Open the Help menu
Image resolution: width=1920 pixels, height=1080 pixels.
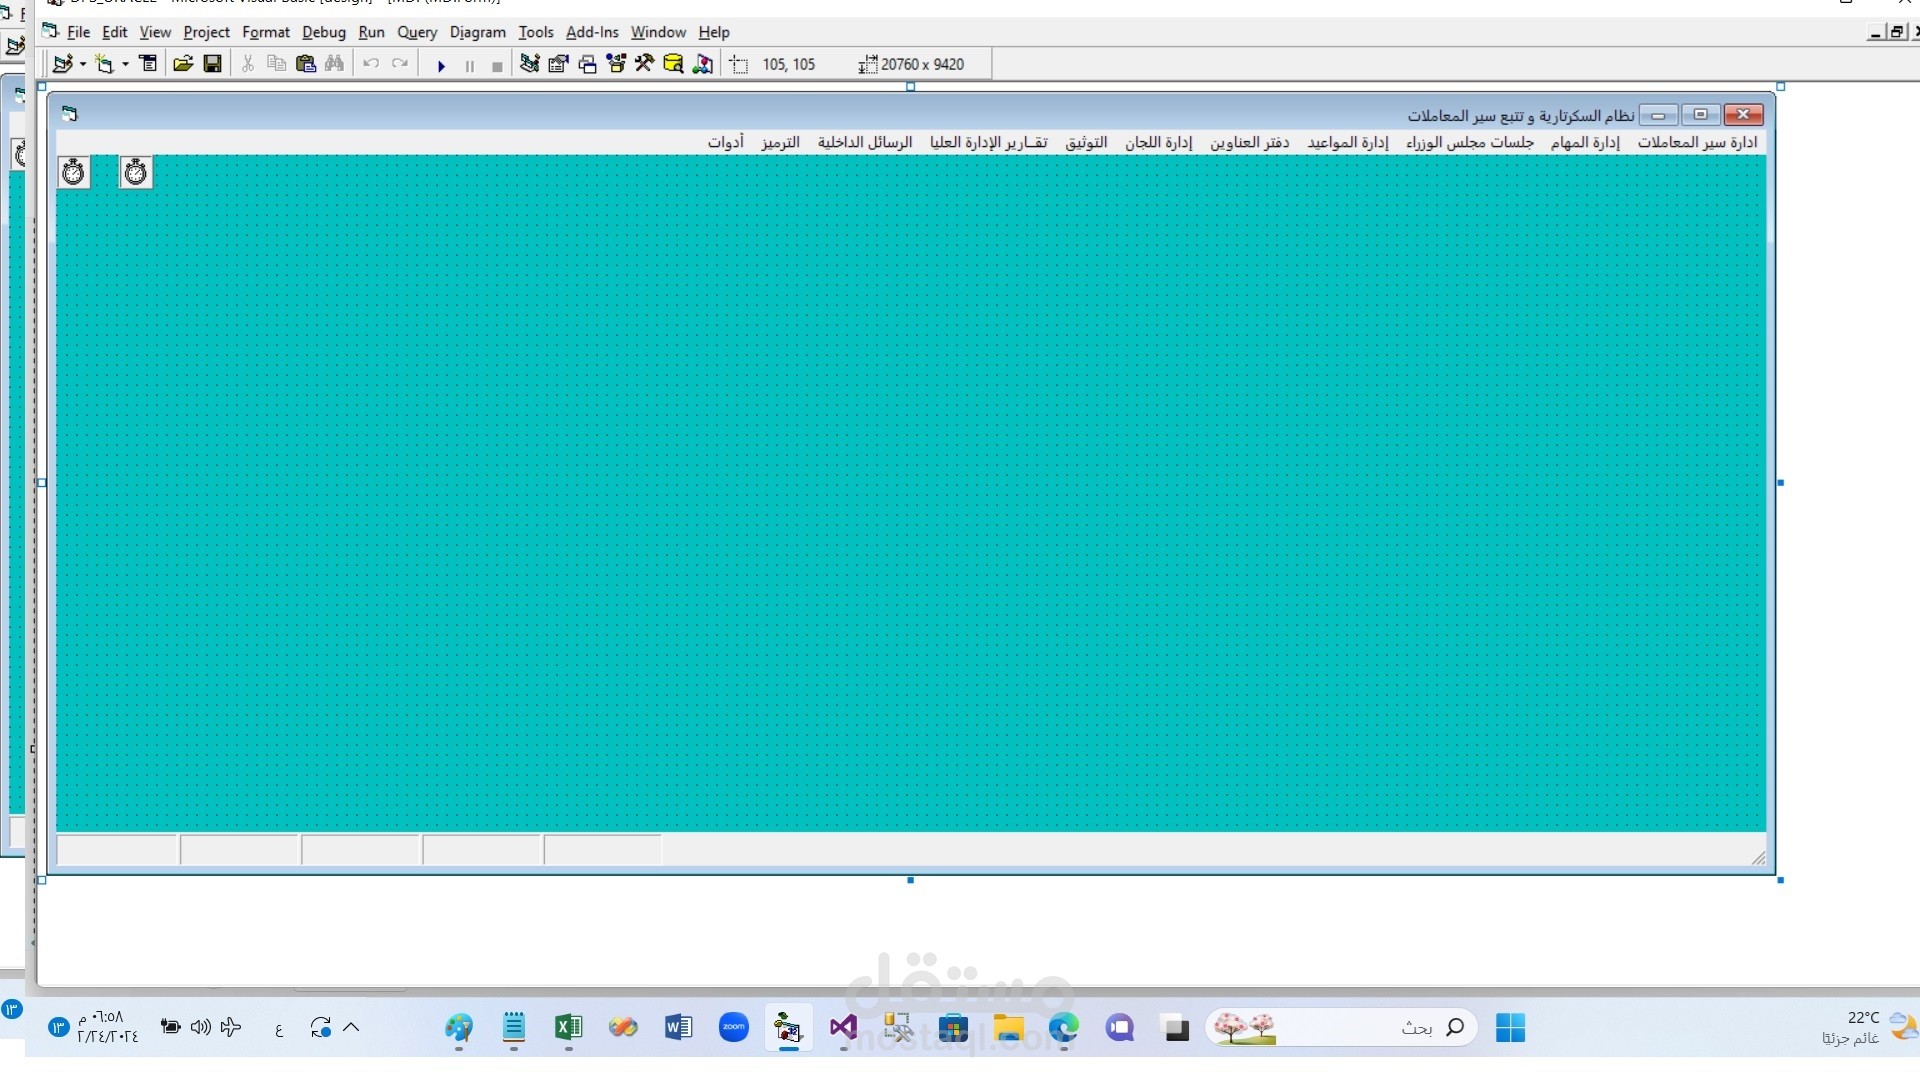tap(714, 32)
